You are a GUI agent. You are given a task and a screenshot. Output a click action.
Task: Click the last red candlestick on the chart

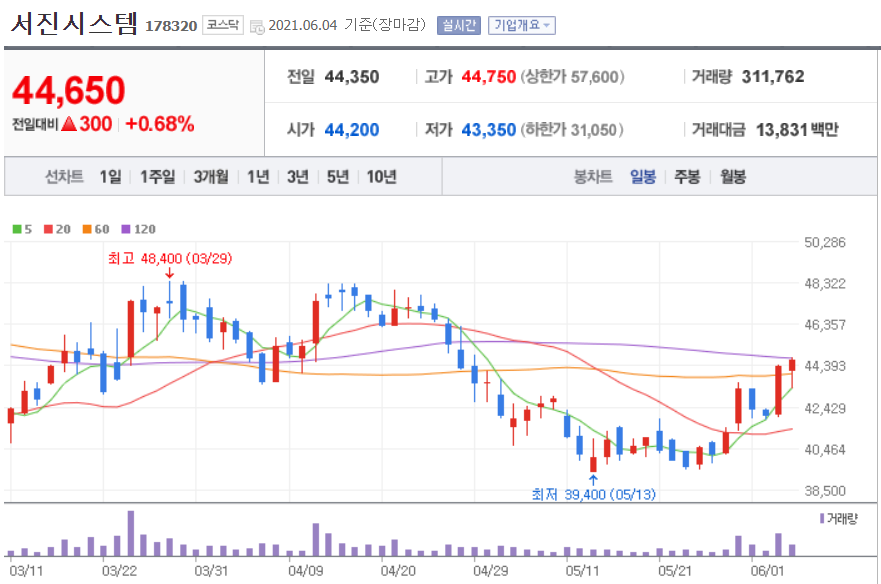click(792, 374)
